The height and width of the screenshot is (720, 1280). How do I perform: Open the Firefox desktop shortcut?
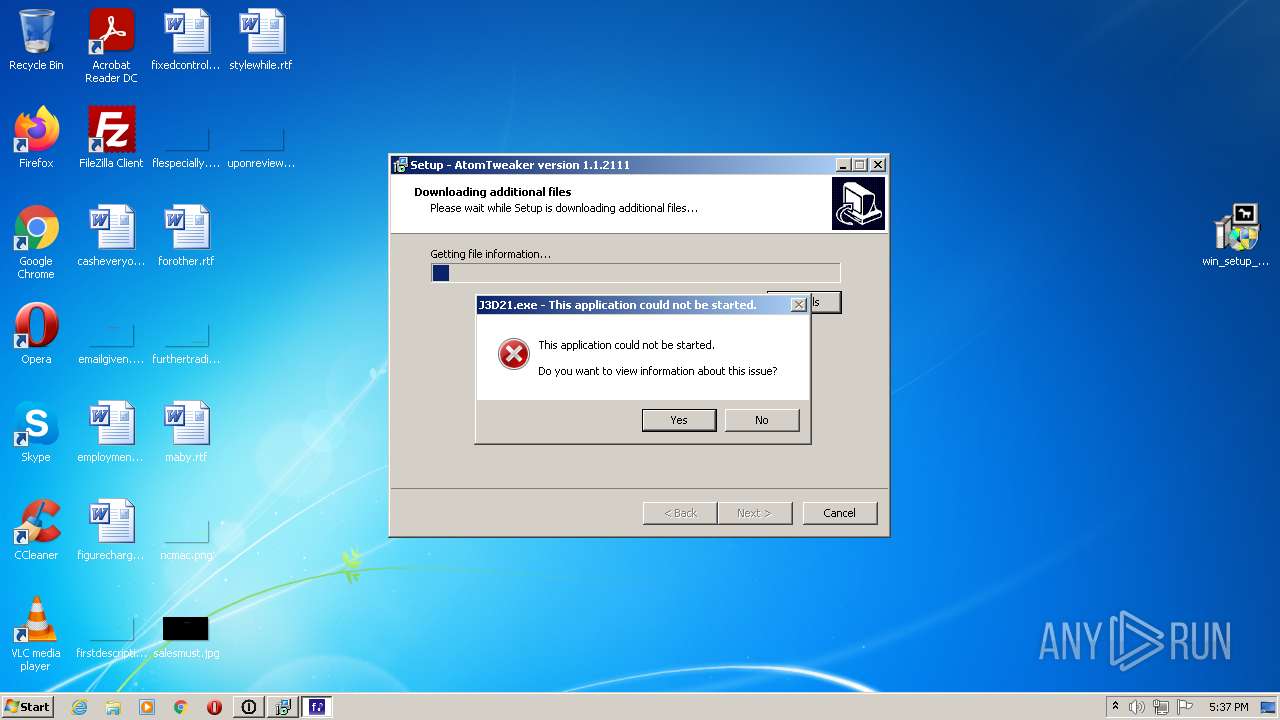tap(36, 138)
